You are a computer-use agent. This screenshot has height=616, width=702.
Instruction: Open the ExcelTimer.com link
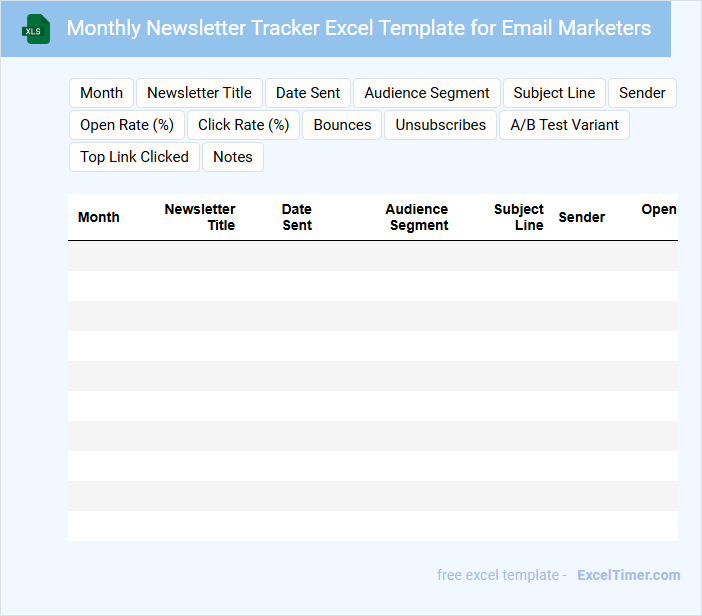pyautogui.click(x=628, y=575)
